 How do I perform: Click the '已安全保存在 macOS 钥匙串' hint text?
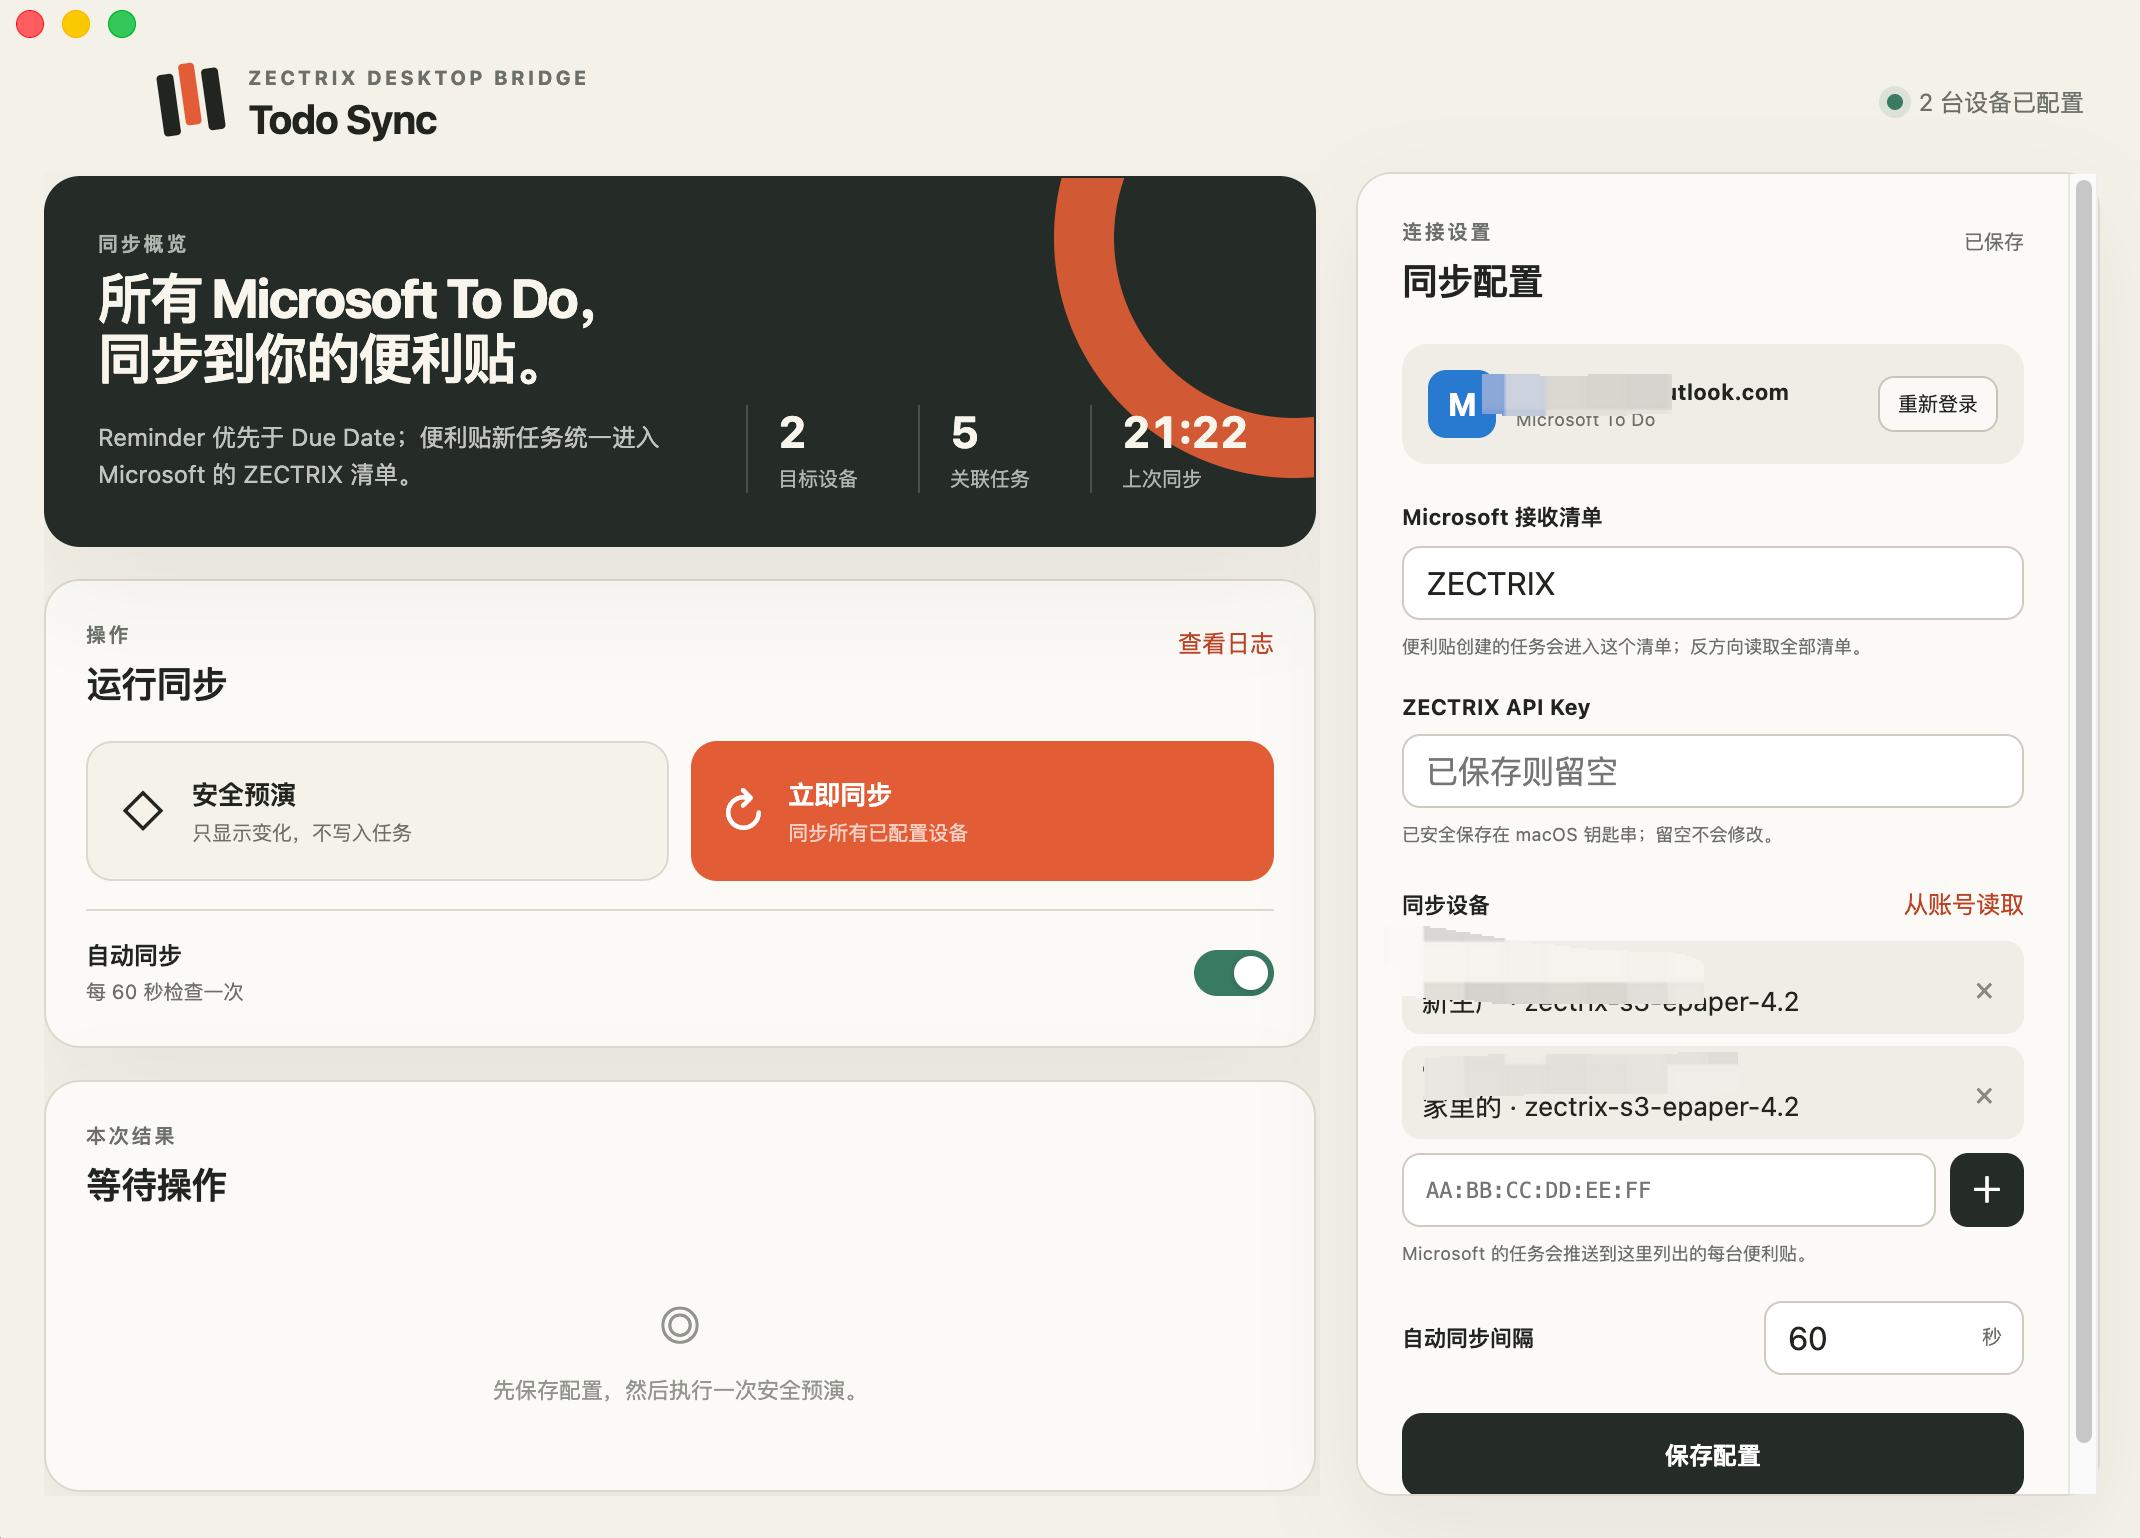point(1592,835)
